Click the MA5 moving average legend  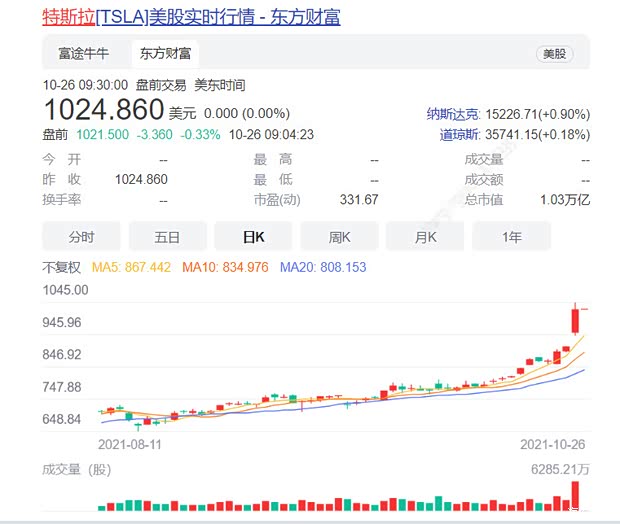(x=132, y=268)
